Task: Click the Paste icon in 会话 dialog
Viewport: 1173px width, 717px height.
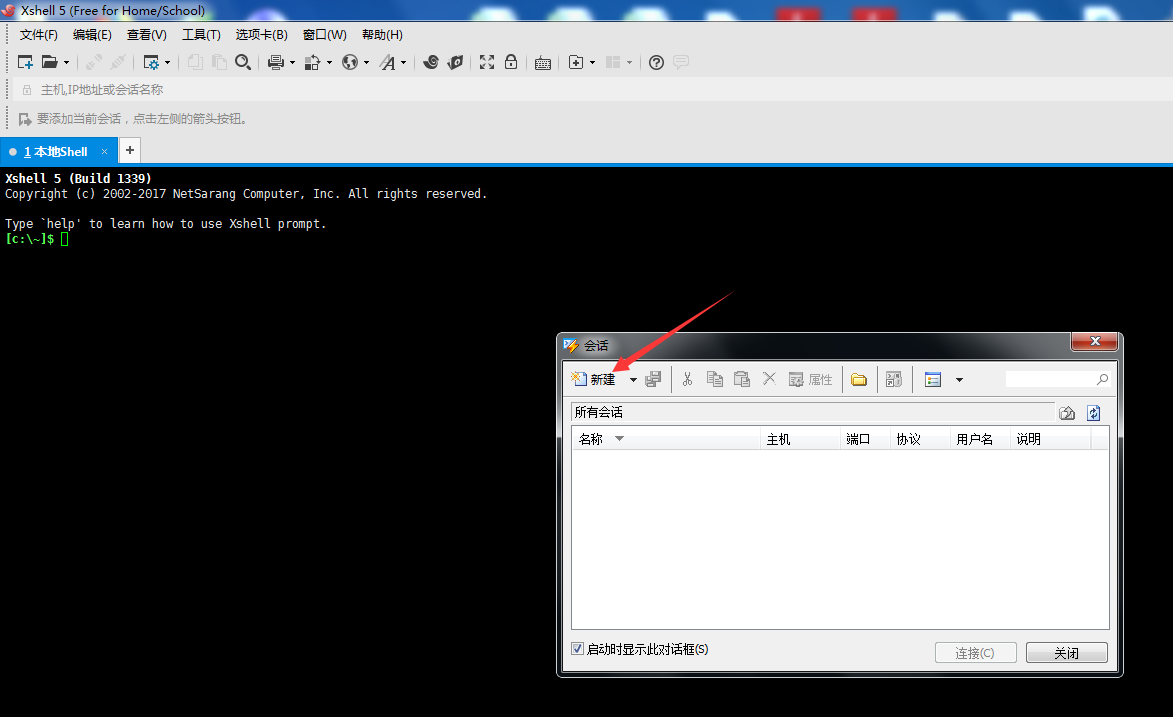Action: pos(741,379)
